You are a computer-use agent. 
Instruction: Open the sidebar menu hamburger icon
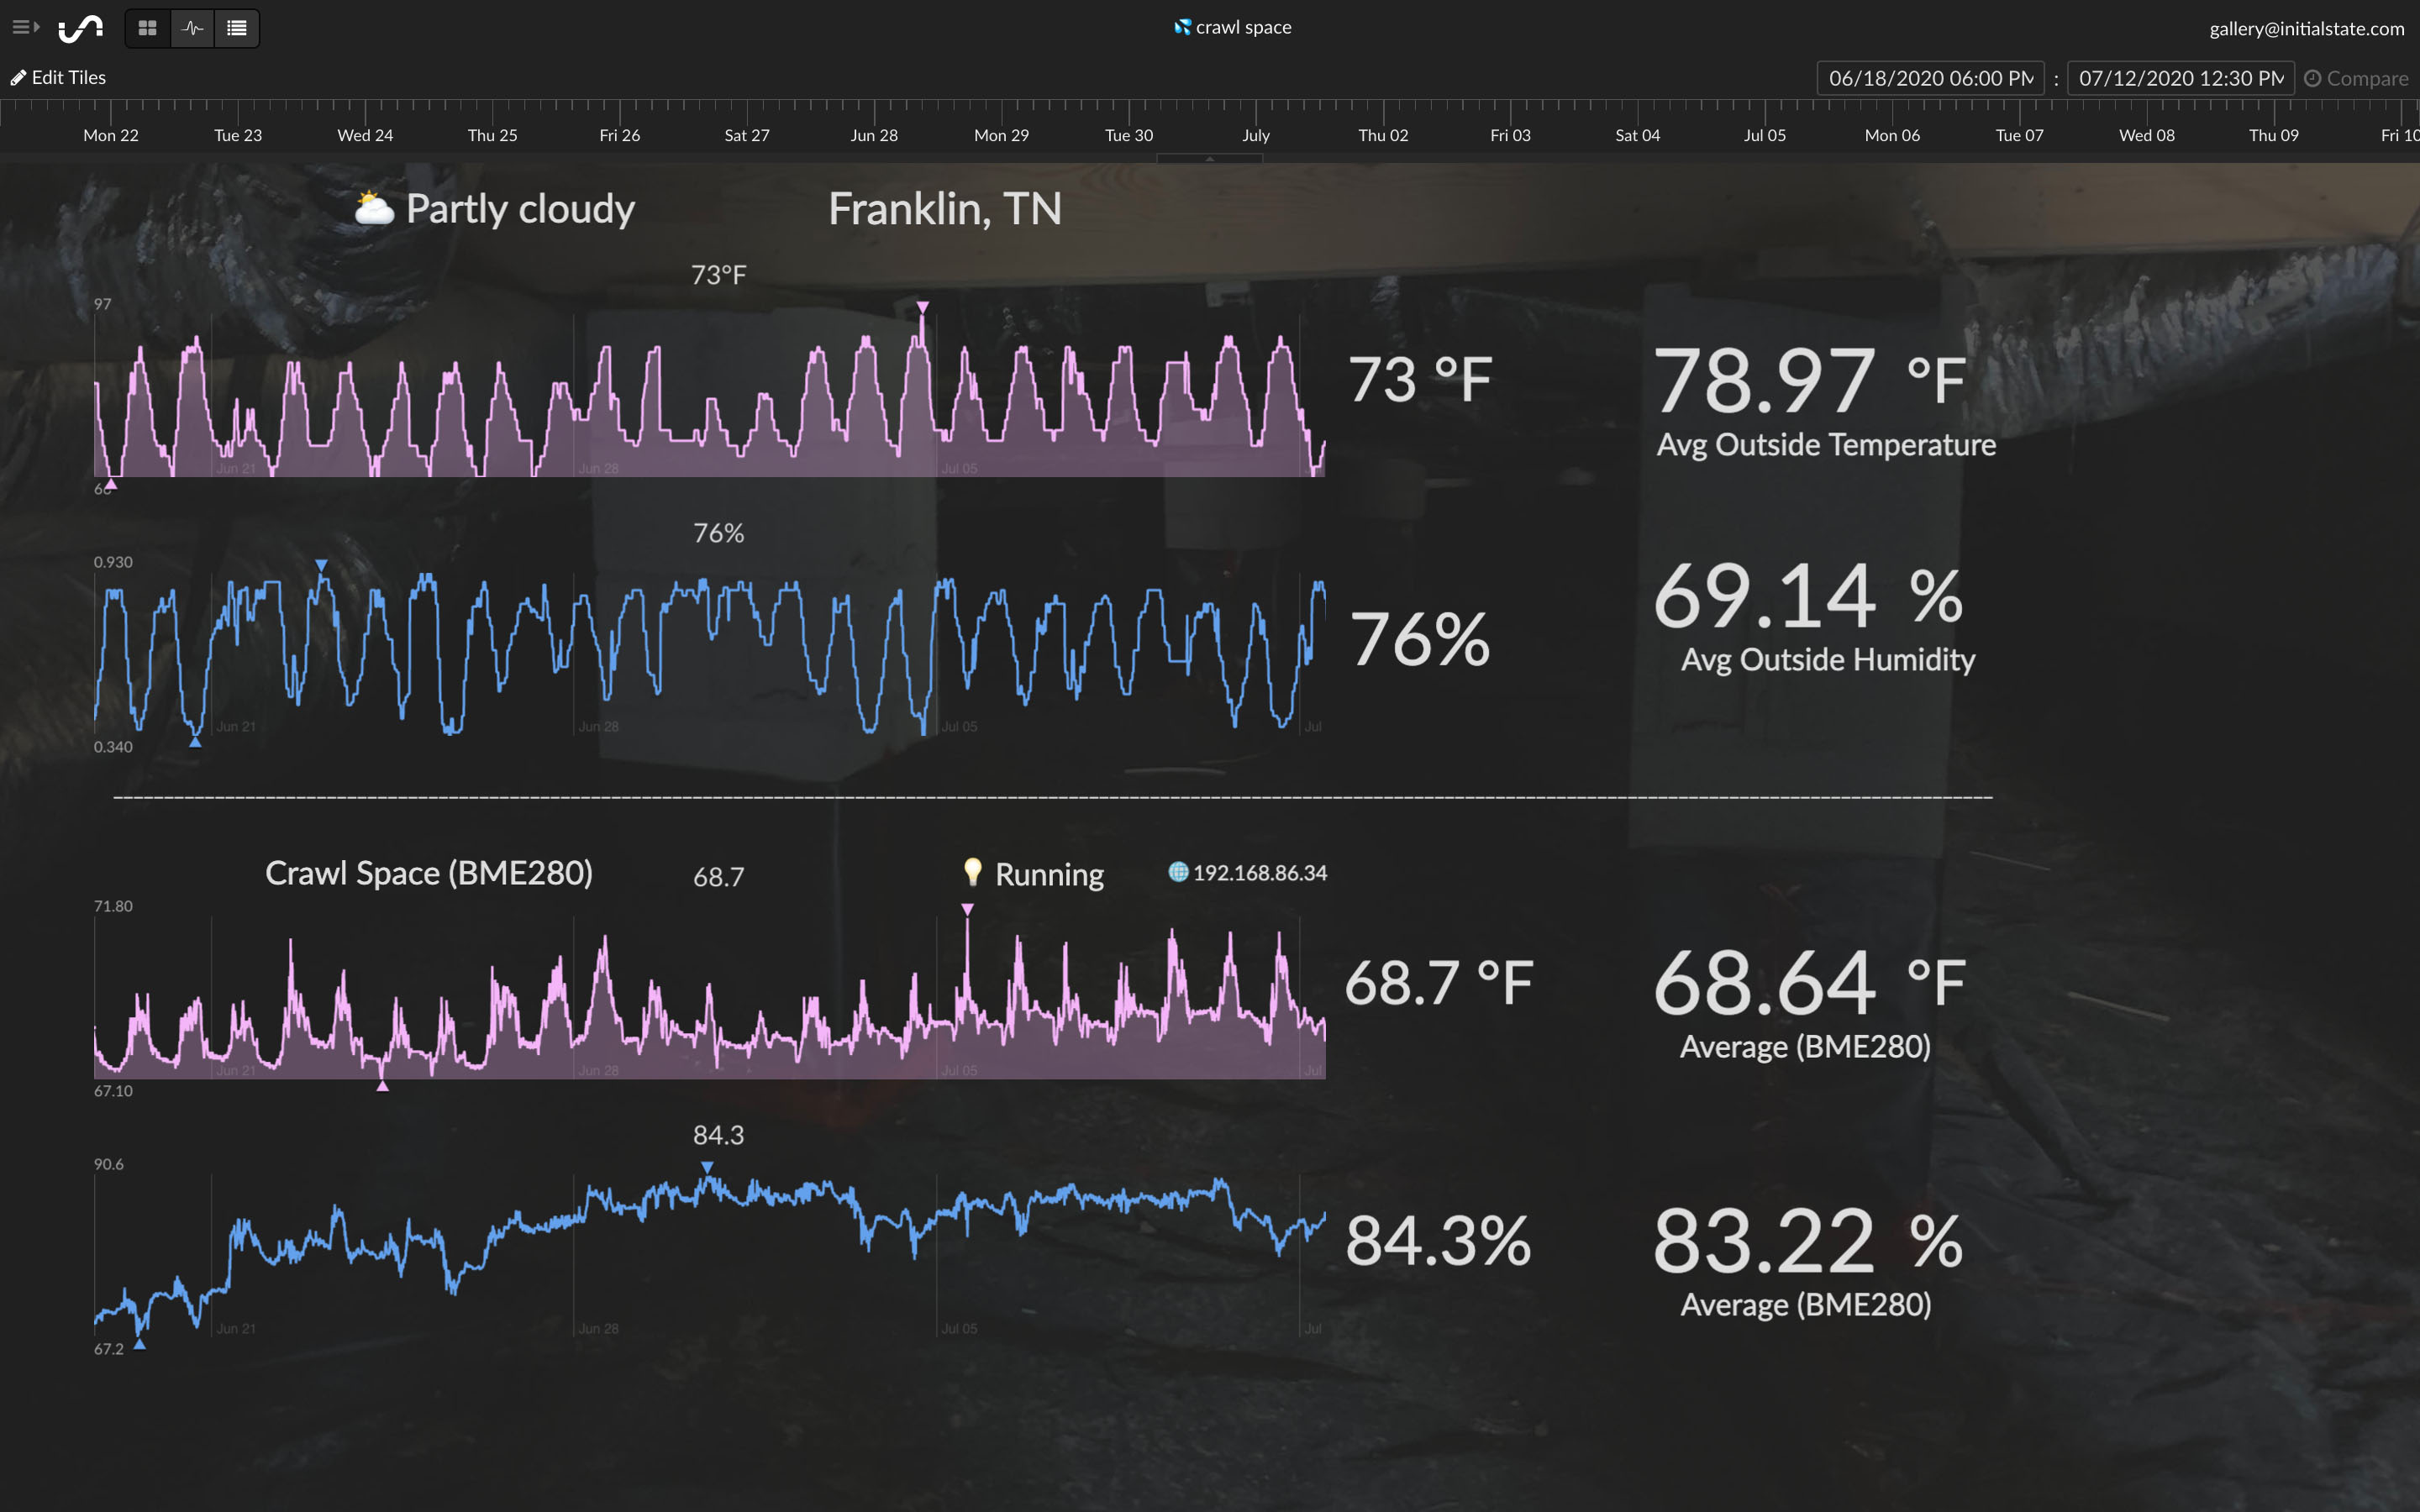[24, 27]
